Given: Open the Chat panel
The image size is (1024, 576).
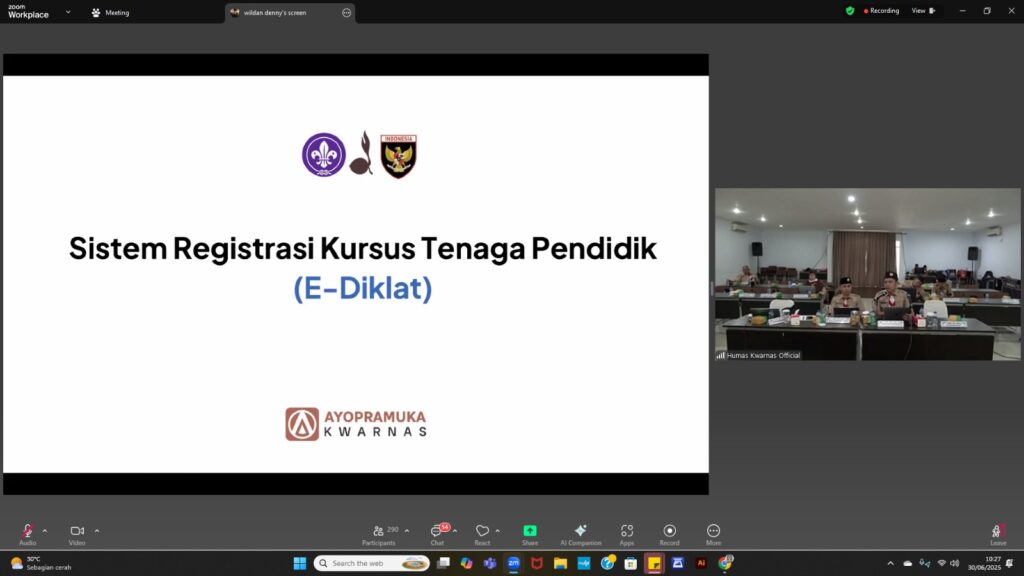Looking at the screenshot, I should (x=438, y=534).
